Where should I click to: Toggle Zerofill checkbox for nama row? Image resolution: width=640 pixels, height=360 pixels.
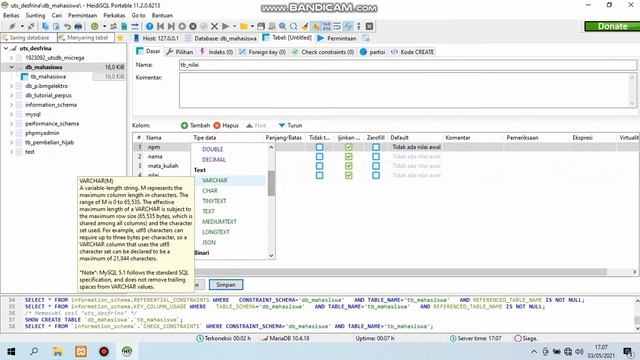376,156
